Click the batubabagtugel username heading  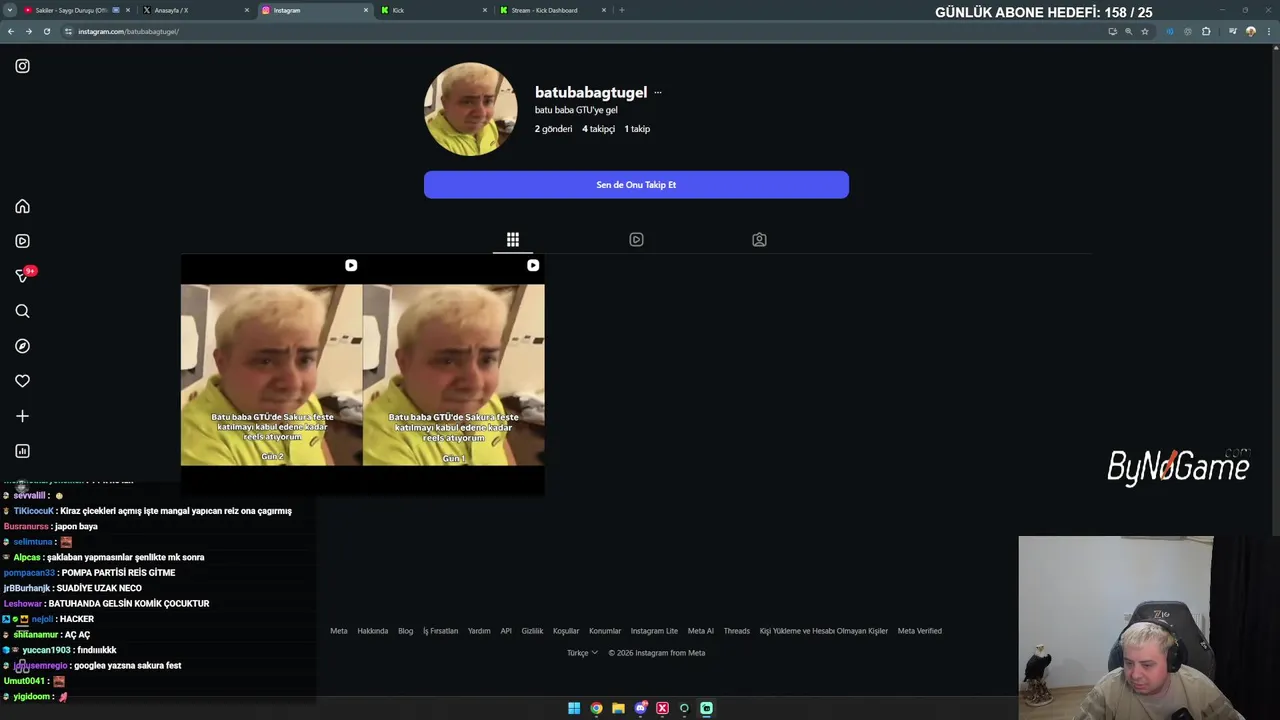click(x=591, y=92)
